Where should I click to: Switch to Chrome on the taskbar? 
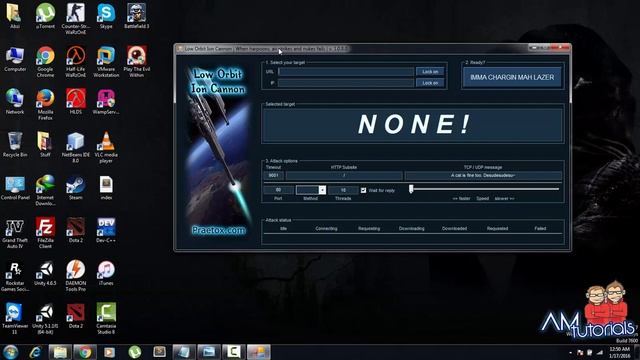pos(85,352)
